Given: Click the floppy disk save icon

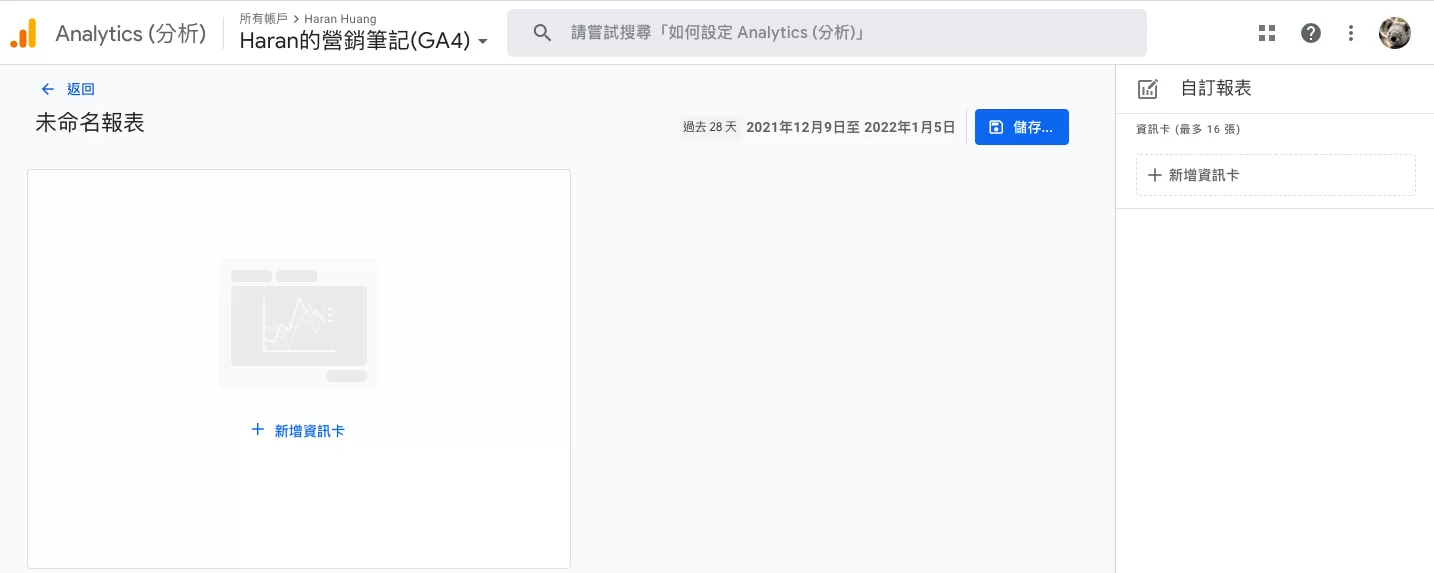Looking at the screenshot, I should click(995, 127).
